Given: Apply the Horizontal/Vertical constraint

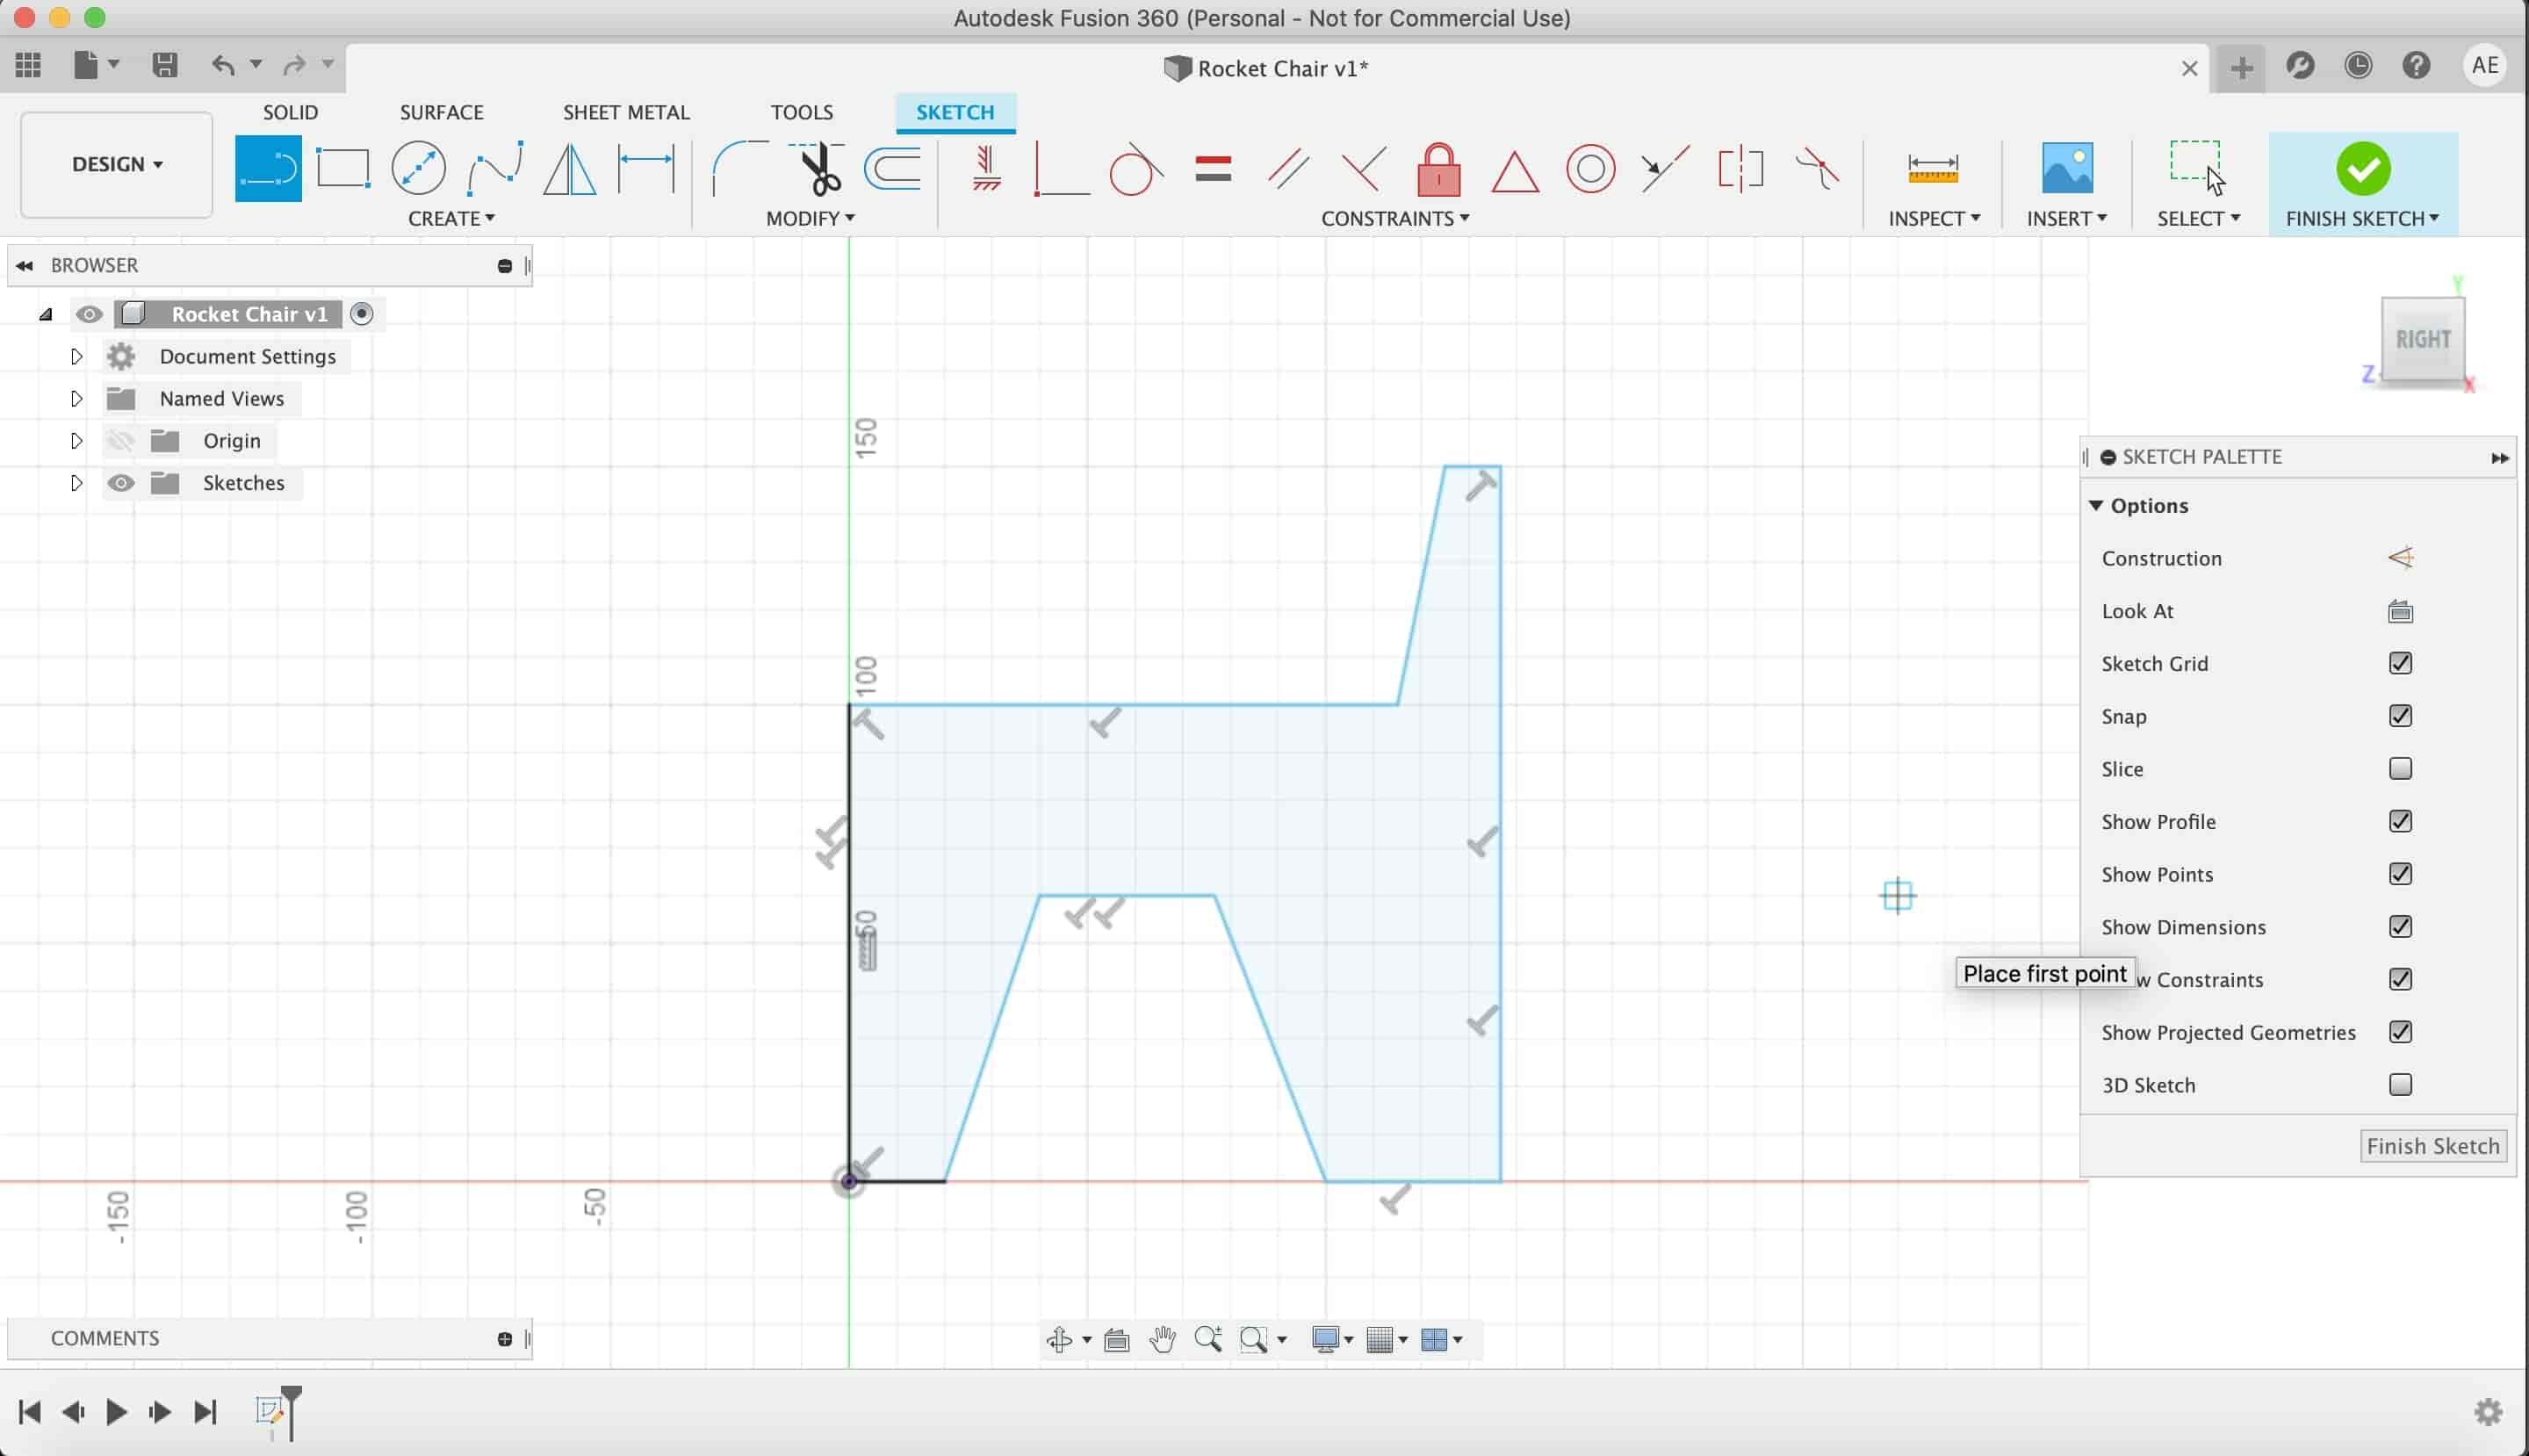Looking at the screenshot, I should click(x=986, y=168).
